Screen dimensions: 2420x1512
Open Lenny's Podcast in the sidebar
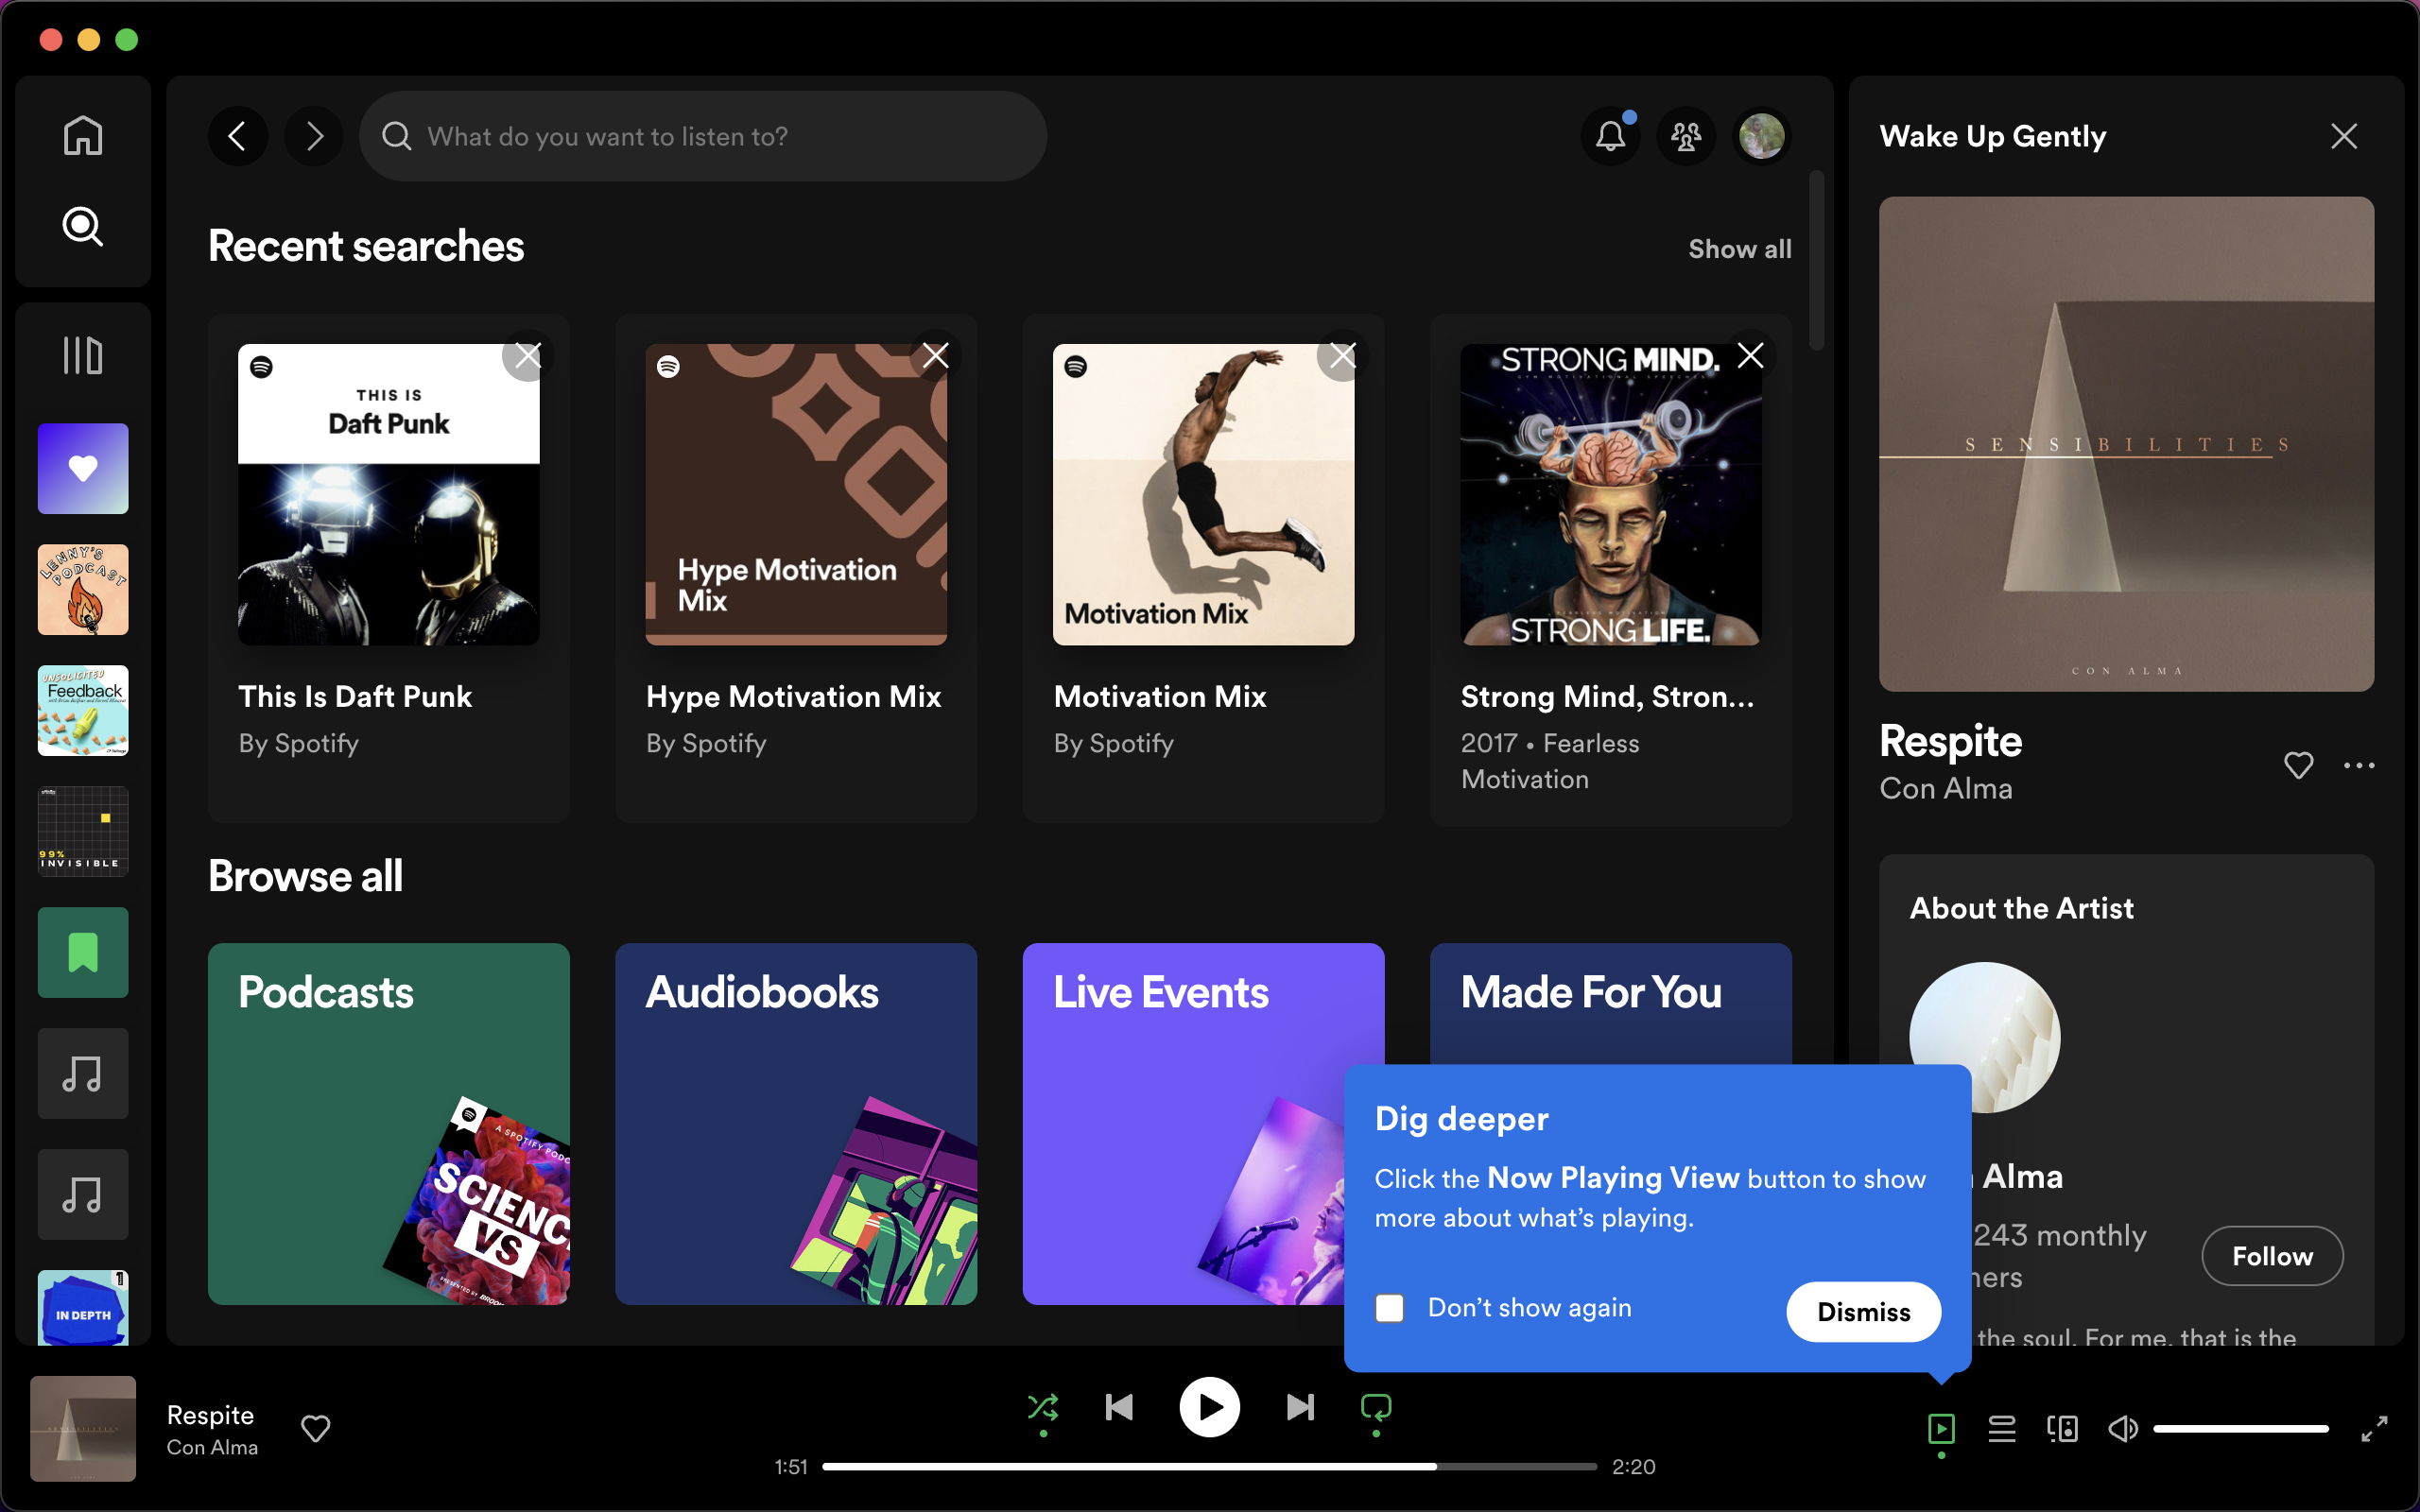click(x=83, y=589)
